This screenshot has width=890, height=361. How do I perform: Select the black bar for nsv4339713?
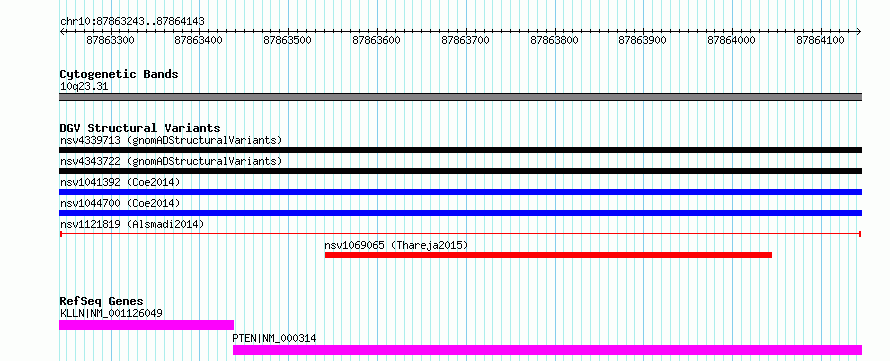[460, 150]
